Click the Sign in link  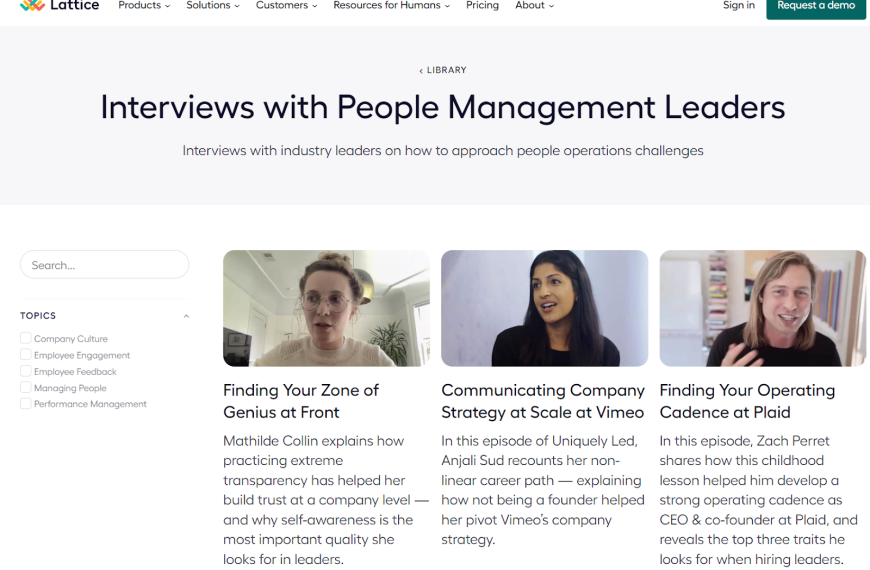(x=739, y=6)
